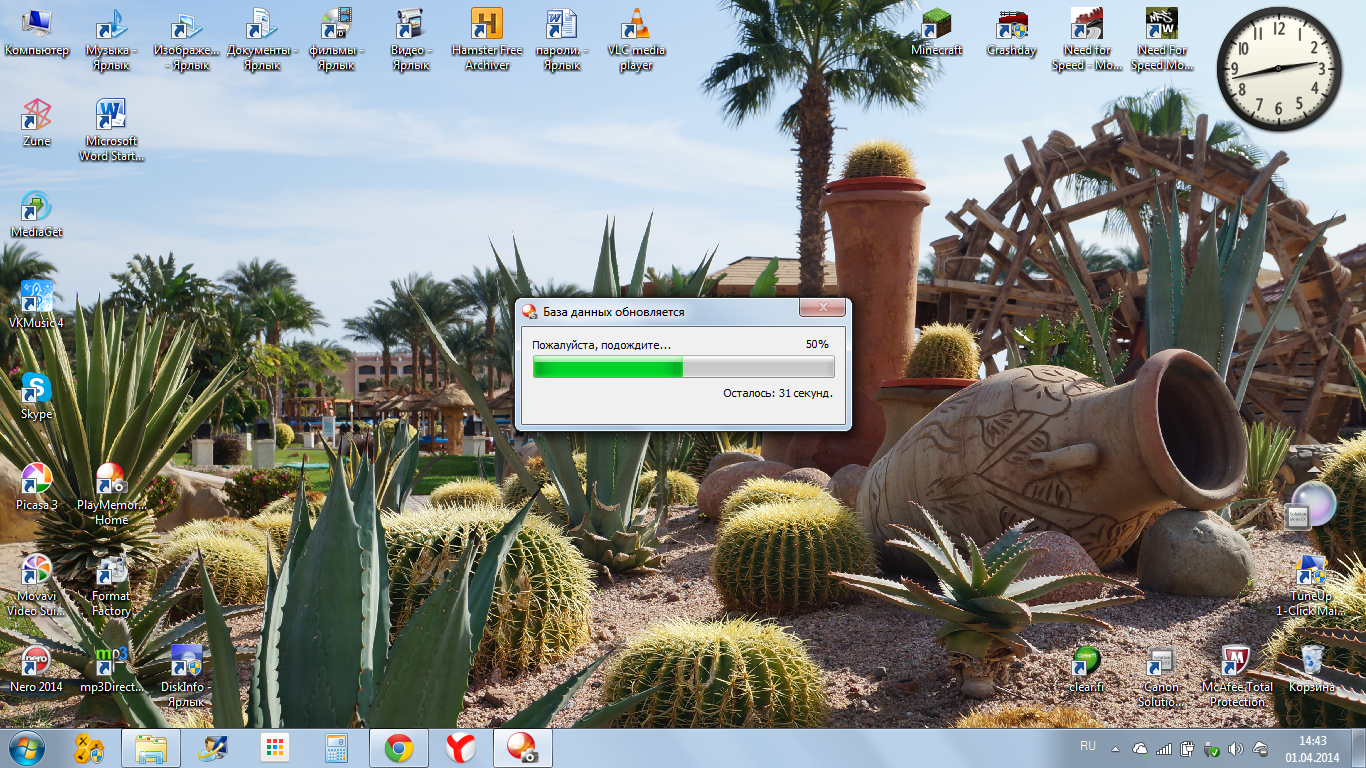Open the volume speaker tray icon
This screenshot has width=1366, height=768.
[x=1235, y=748]
